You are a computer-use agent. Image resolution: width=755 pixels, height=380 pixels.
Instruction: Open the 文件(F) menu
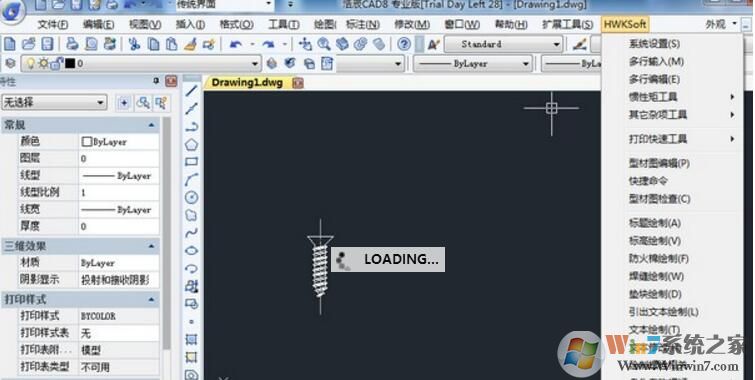pos(53,24)
